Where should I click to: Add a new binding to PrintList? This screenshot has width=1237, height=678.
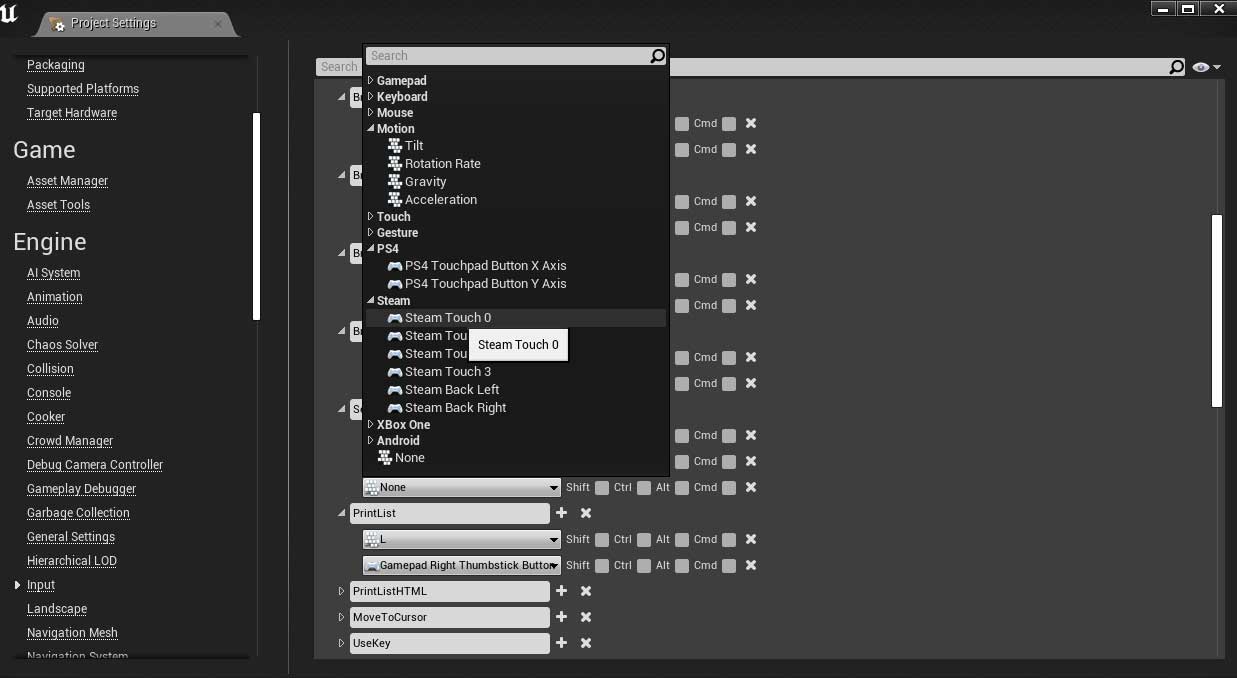(x=561, y=513)
